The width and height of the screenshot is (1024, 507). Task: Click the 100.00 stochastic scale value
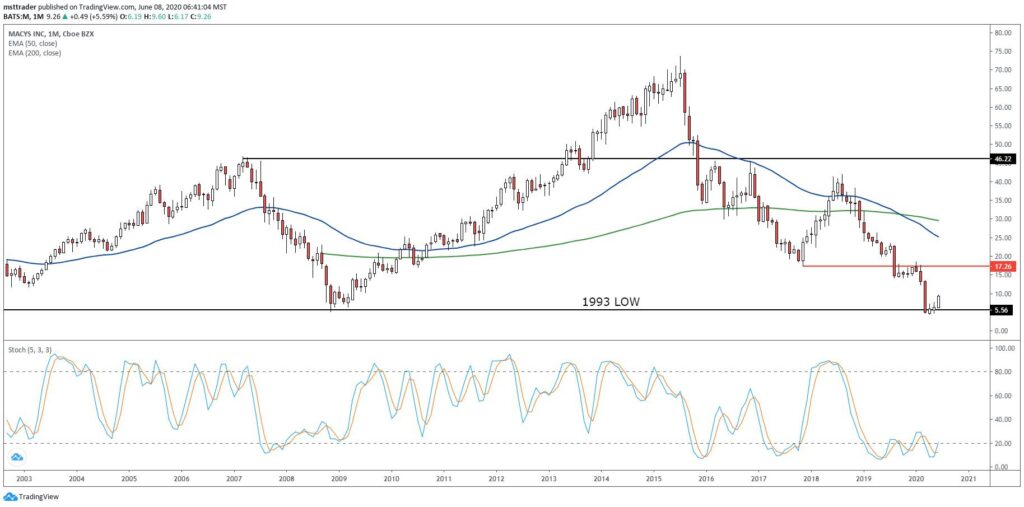(1006, 349)
